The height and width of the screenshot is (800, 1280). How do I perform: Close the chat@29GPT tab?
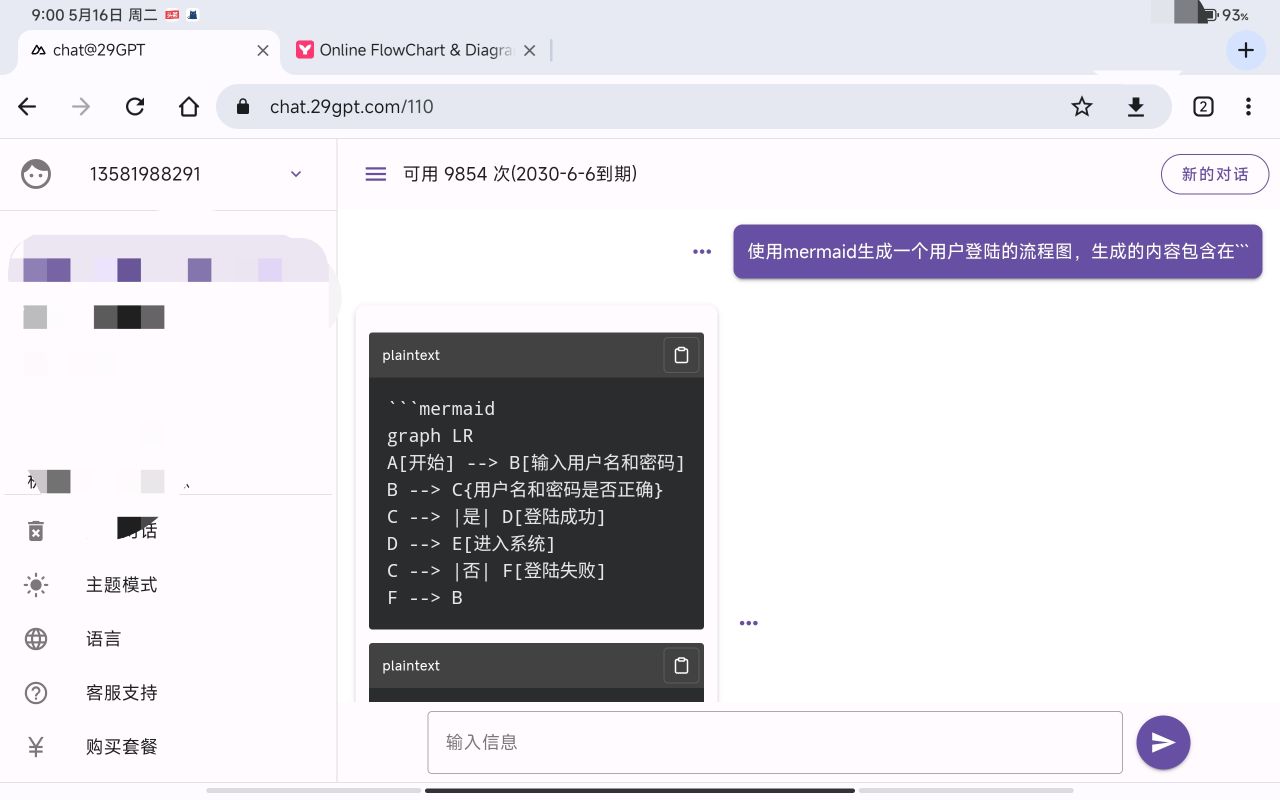click(263, 50)
